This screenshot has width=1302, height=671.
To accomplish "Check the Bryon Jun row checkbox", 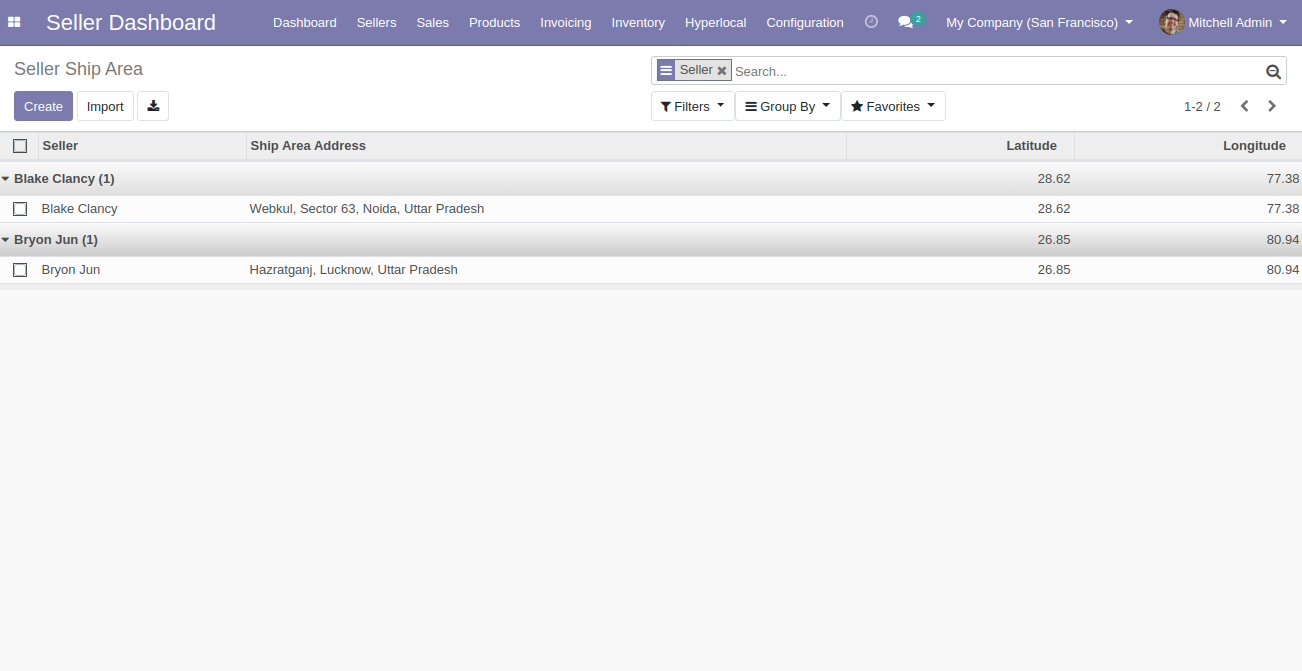I will (x=20, y=270).
